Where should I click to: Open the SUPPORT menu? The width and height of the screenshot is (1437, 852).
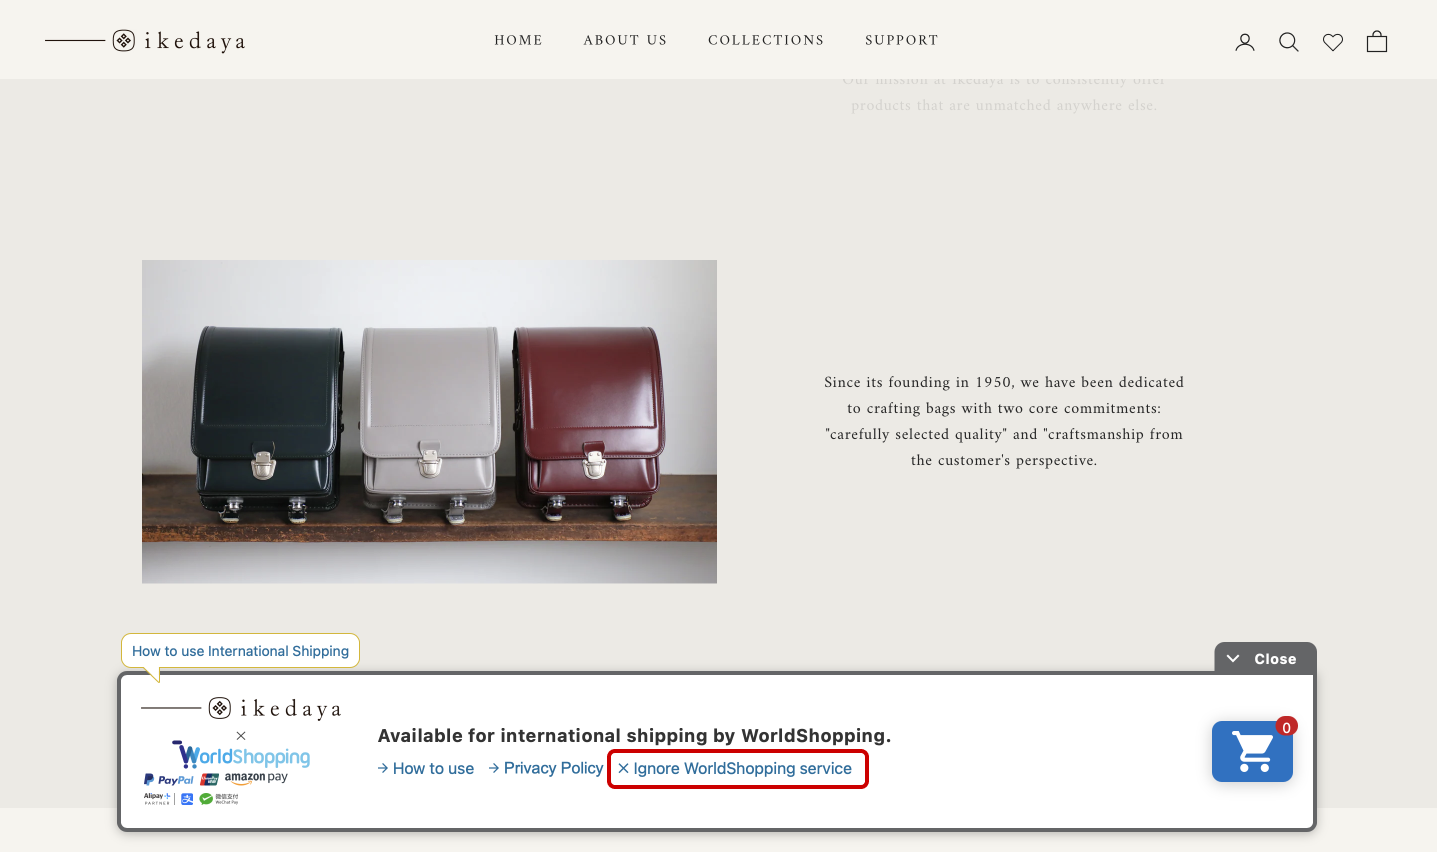[901, 40]
